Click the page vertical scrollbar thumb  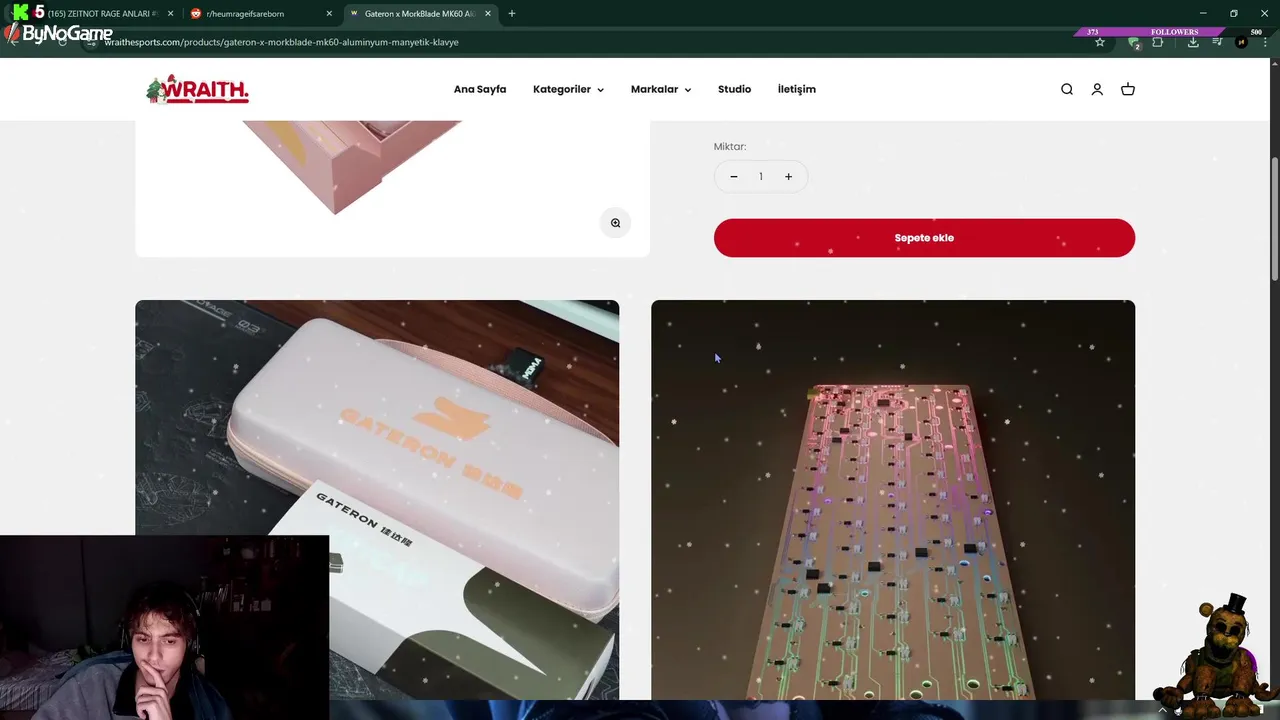(x=1275, y=218)
